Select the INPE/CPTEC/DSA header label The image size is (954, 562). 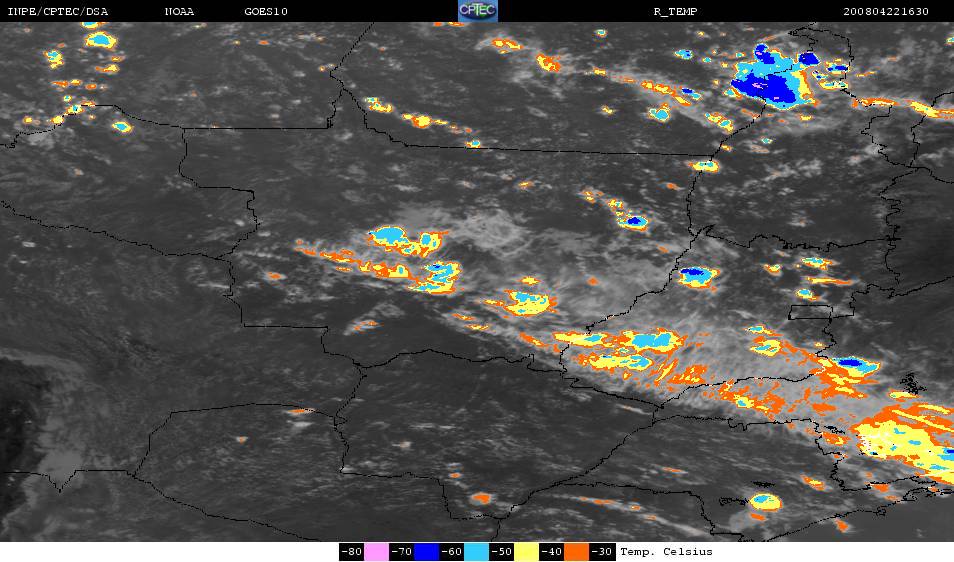tap(57, 12)
